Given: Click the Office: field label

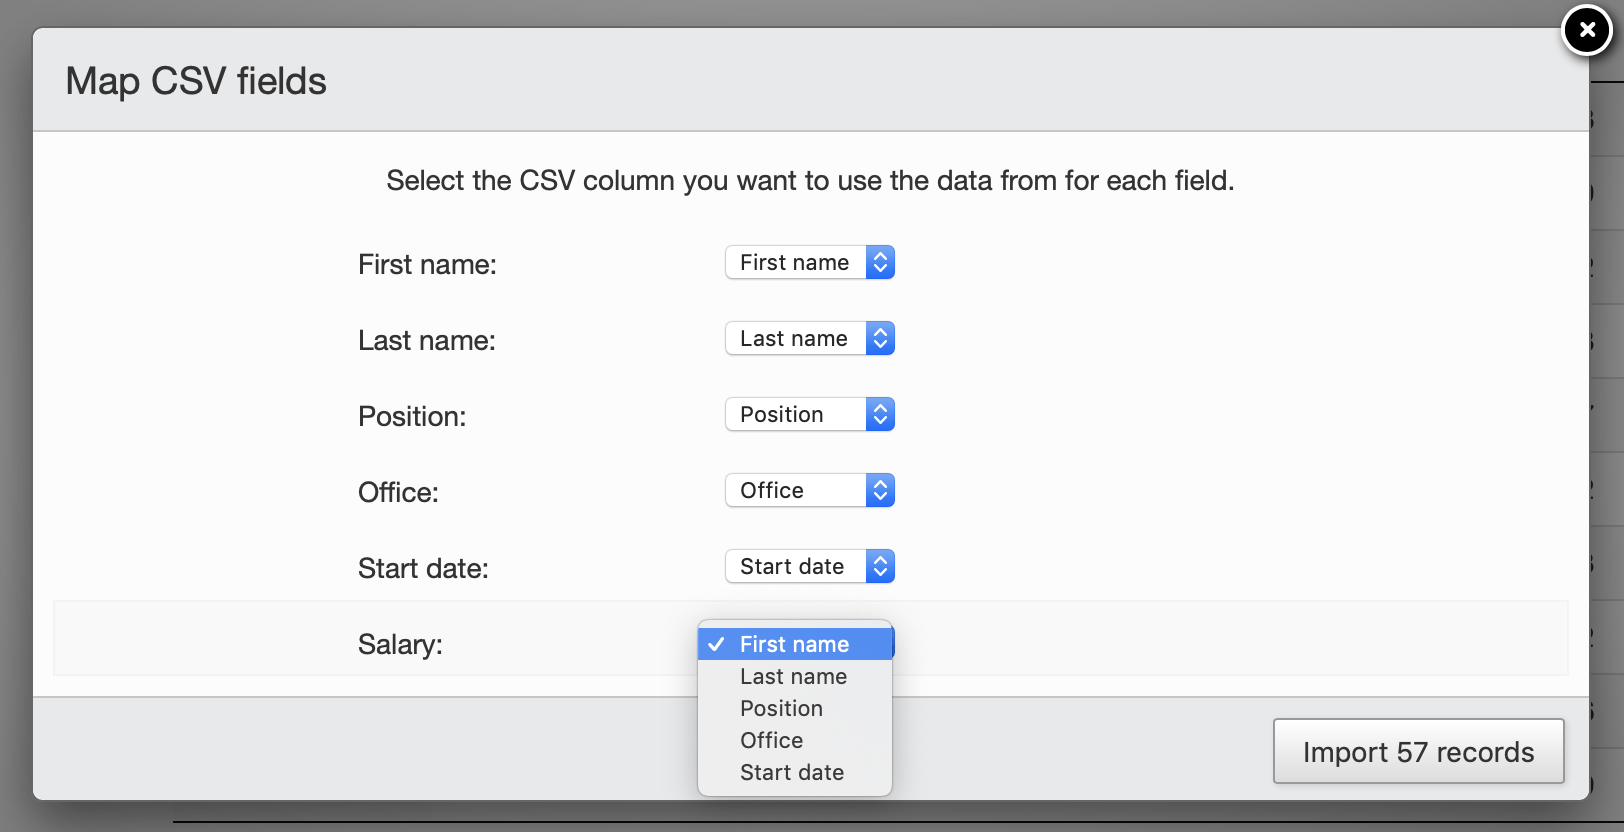Looking at the screenshot, I should (x=398, y=492).
